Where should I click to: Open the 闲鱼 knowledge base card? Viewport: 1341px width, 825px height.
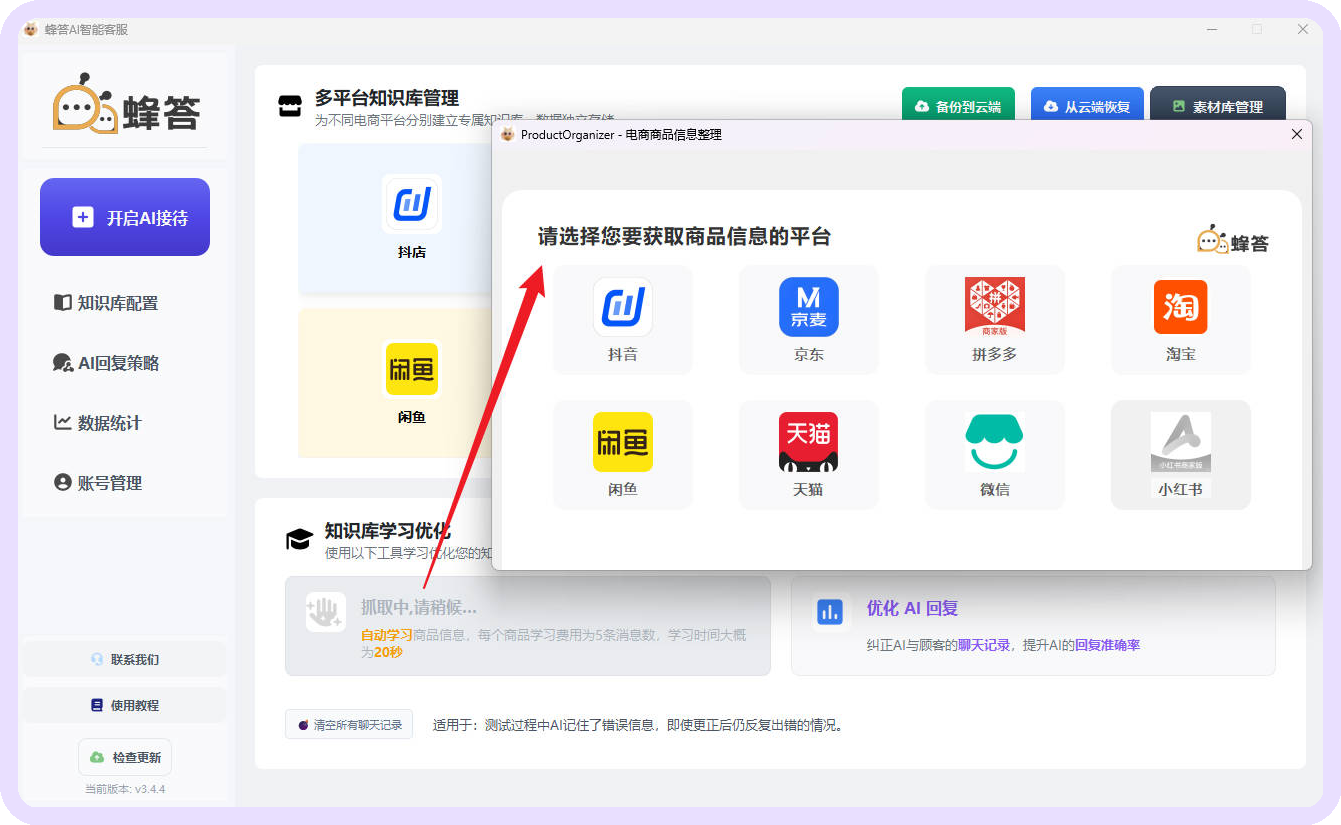(x=411, y=382)
